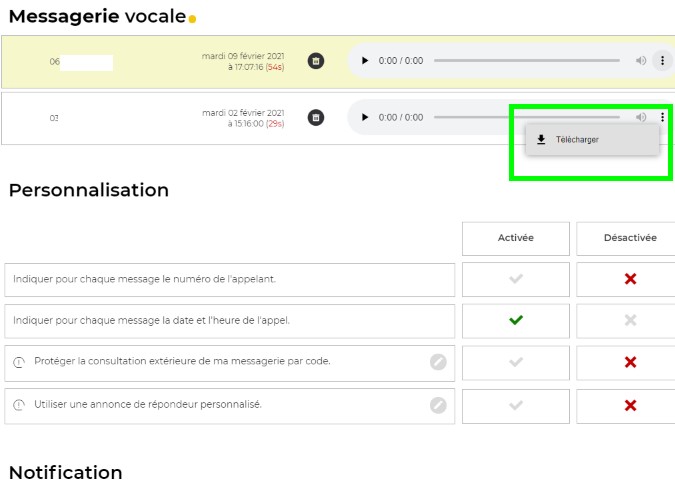Click time counter 0:00 / 0:00 of 02 février player
Screen dimensions: 675x489
coord(401,117)
